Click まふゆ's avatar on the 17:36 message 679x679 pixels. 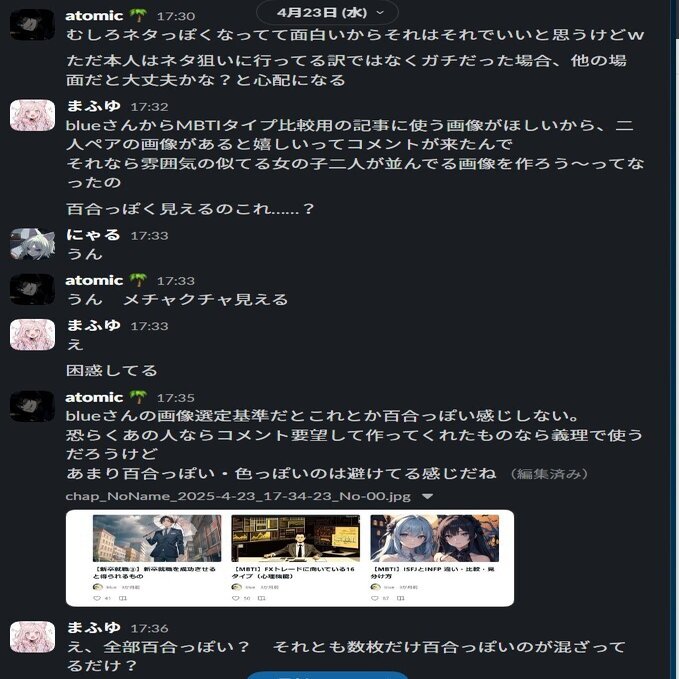[x=32, y=637]
